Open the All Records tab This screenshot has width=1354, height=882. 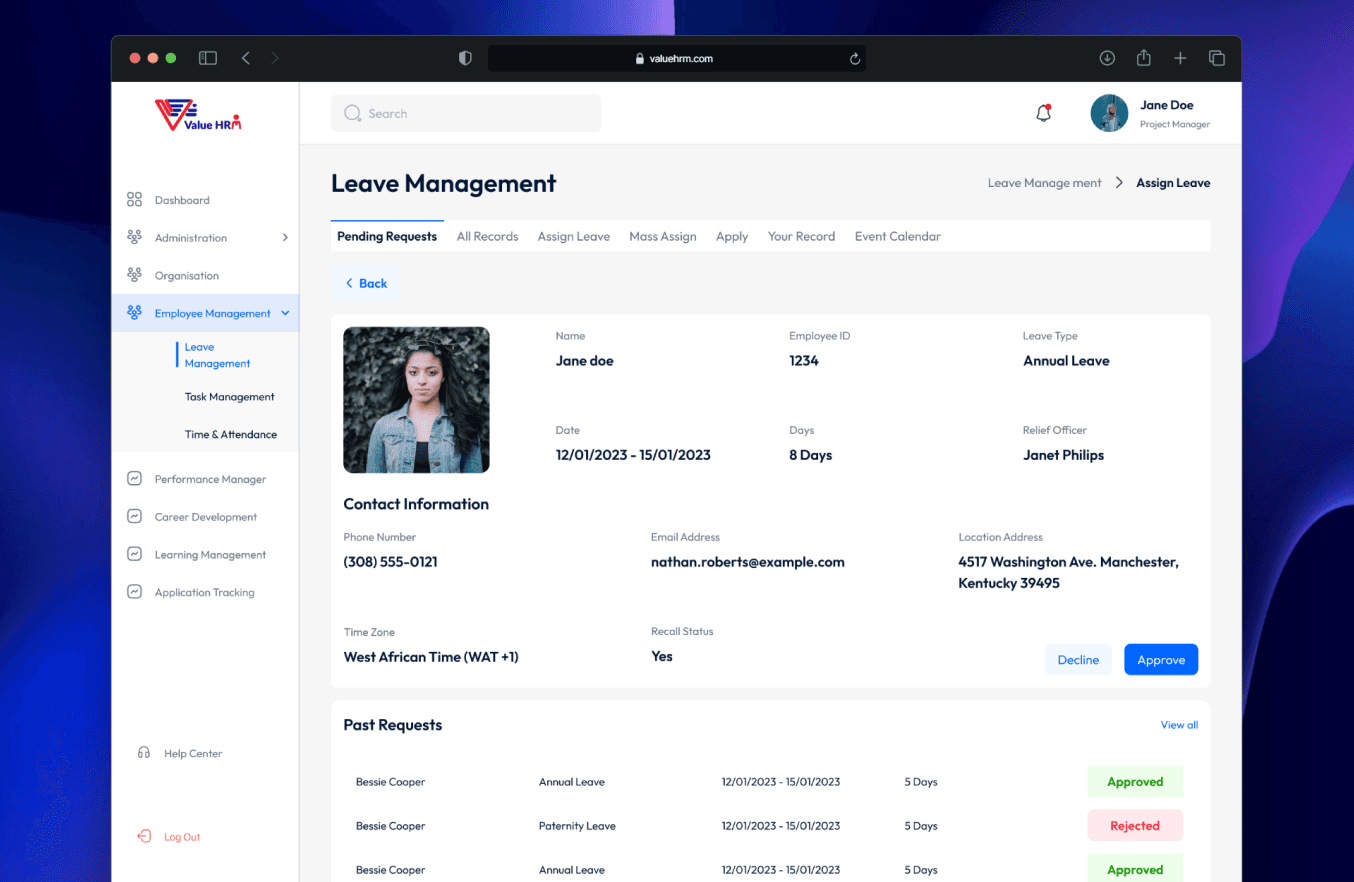tap(488, 236)
